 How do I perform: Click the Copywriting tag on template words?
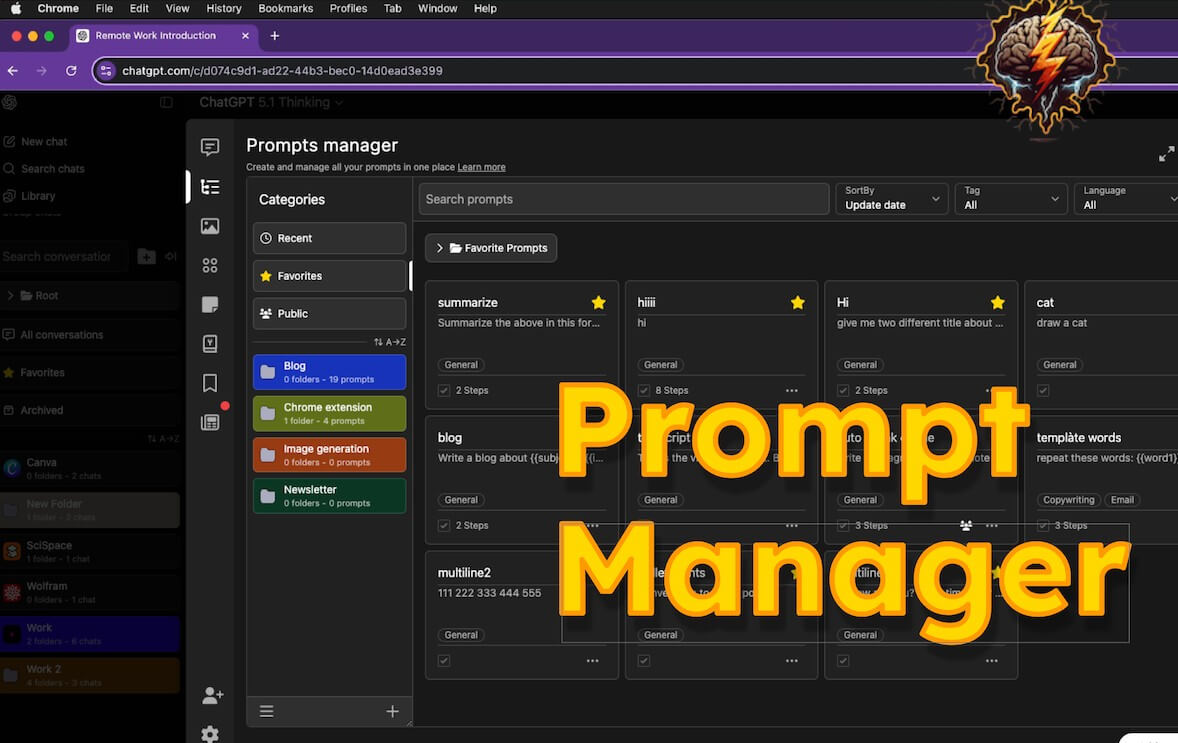click(1068, 500)
